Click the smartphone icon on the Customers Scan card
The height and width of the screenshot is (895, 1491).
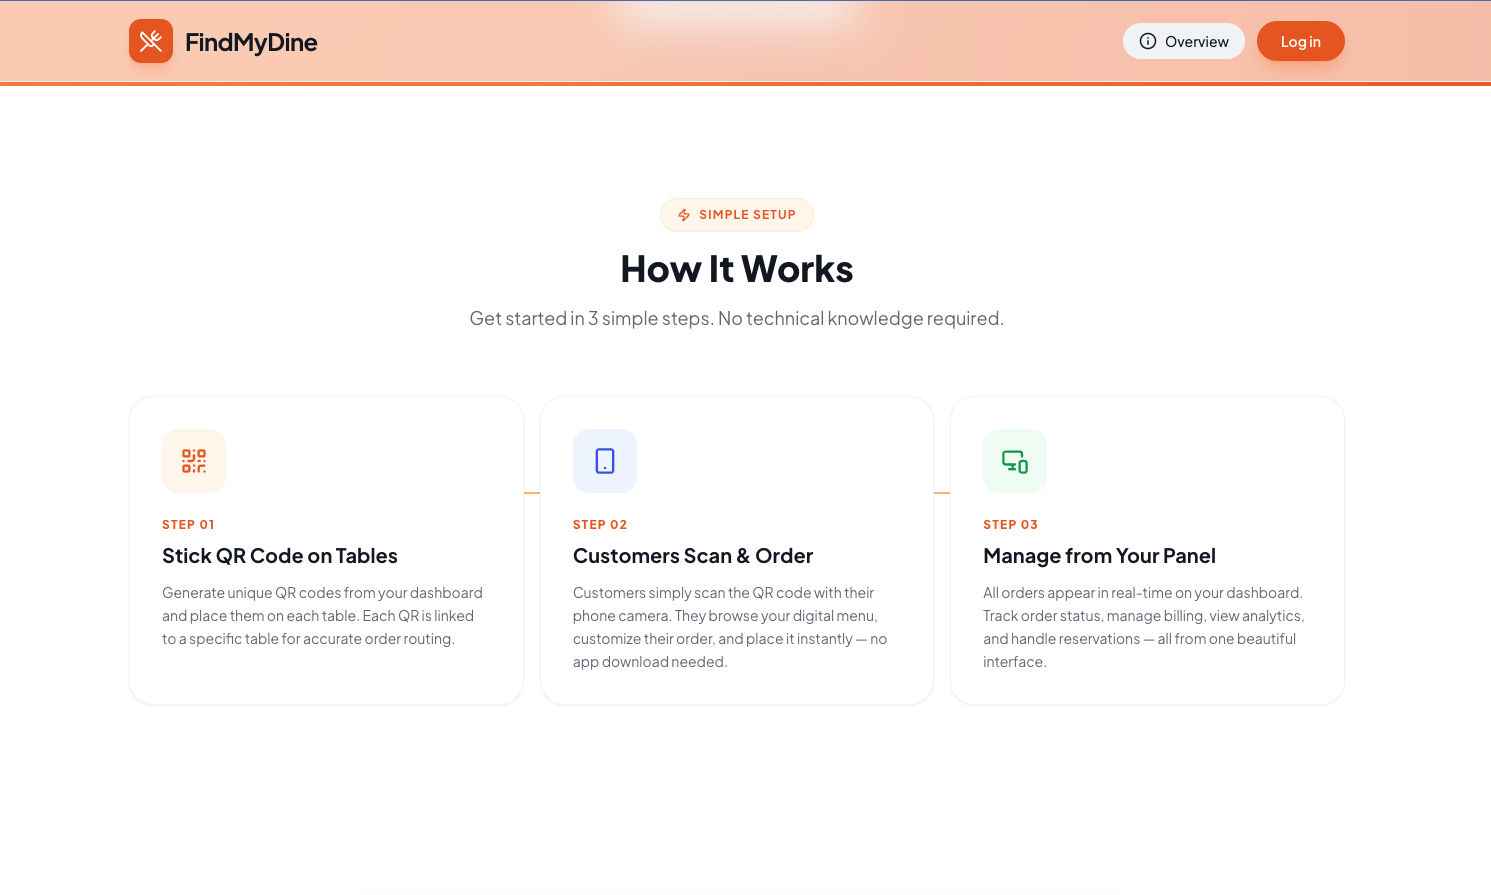tap(605, 461)
